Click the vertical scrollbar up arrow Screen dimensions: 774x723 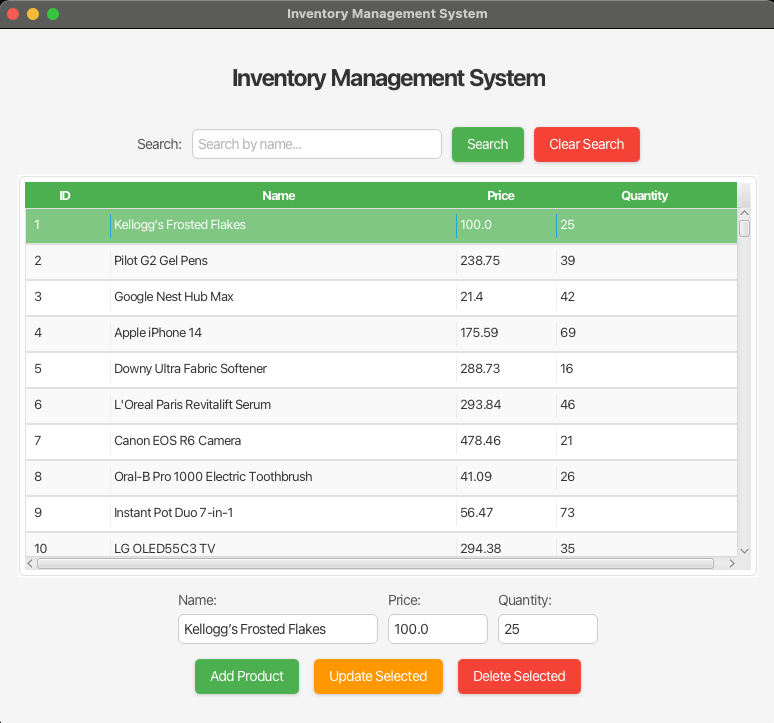(744, 213)
